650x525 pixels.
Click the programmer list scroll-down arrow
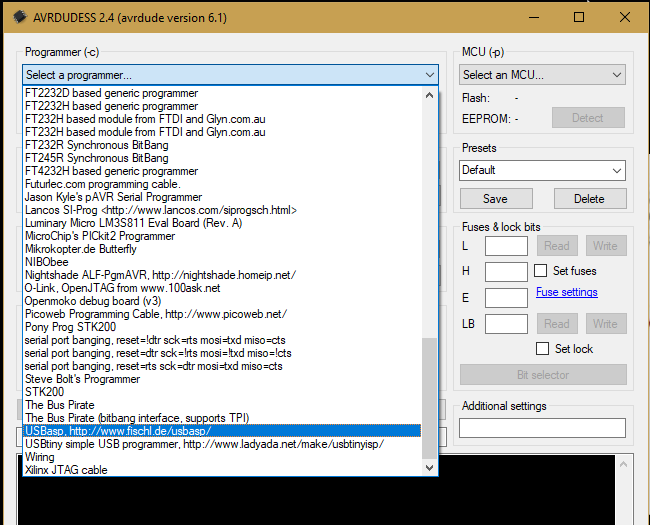[x=429, y=467]
